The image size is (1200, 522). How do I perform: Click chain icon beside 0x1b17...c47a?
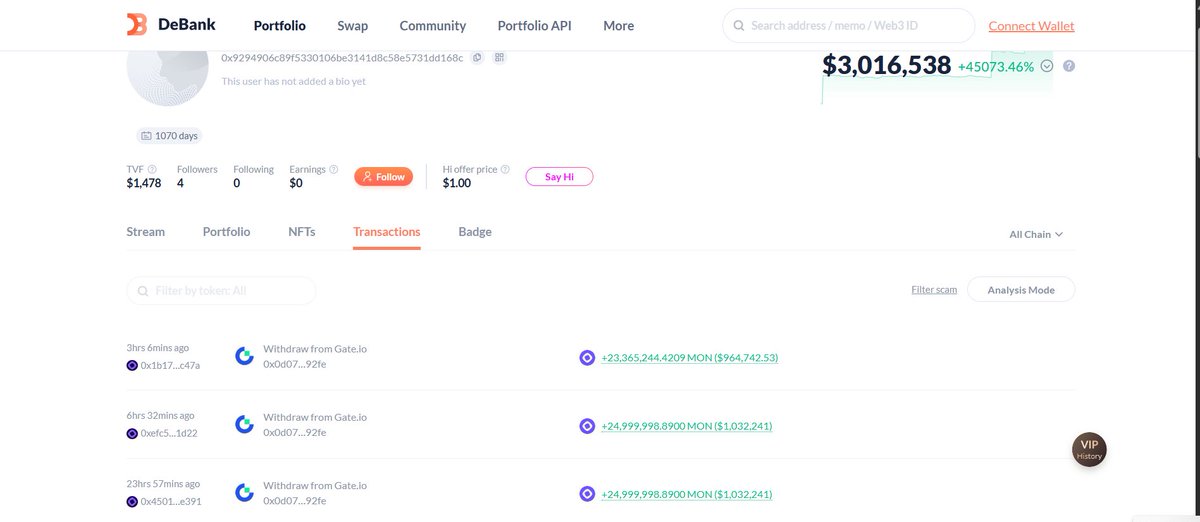pos(132,365)
